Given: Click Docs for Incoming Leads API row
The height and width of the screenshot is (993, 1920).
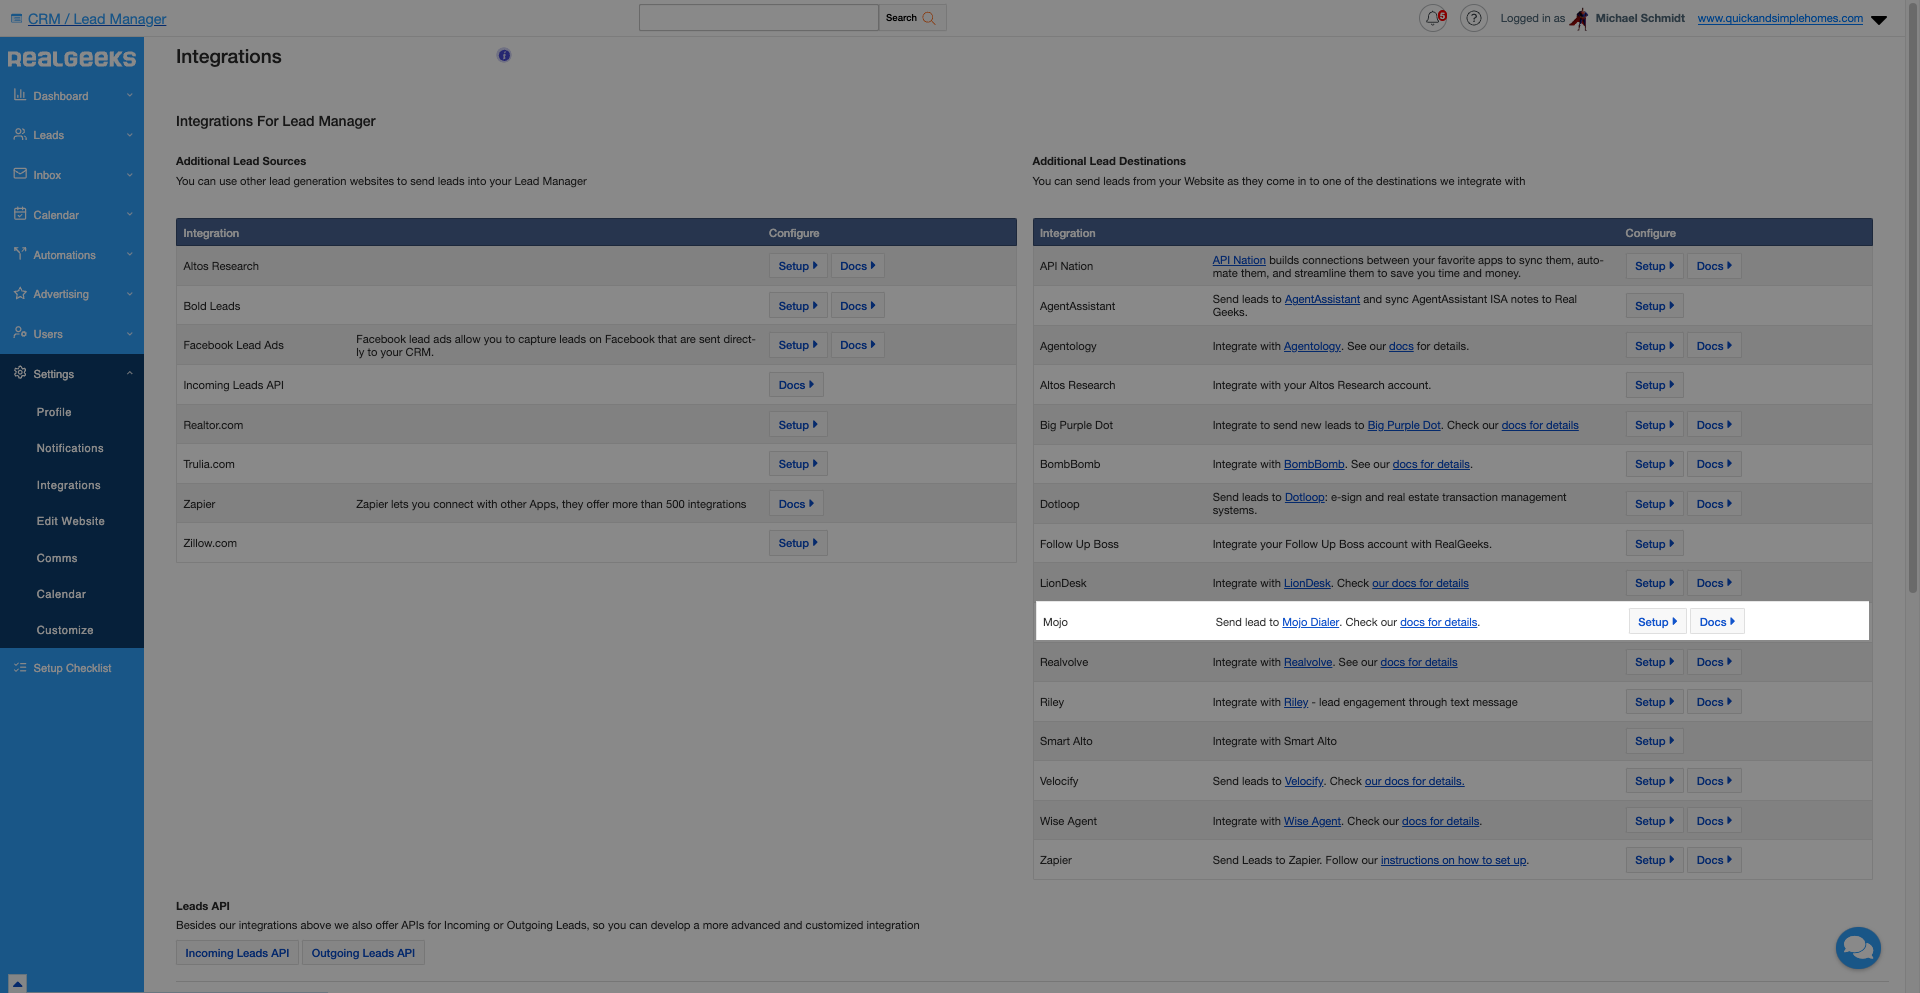Looking at the screenshot, I should [796, 385].
